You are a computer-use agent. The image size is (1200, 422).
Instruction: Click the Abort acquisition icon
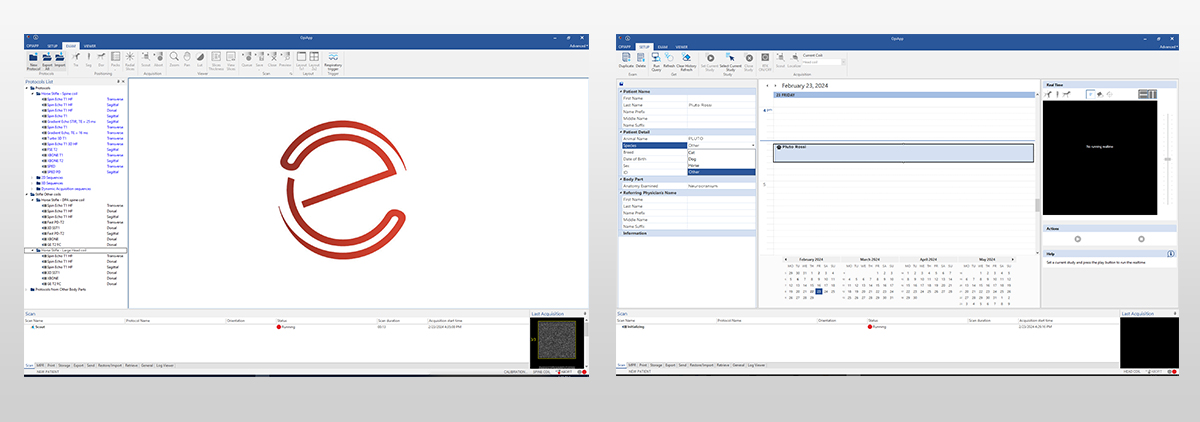pos(158,57)
